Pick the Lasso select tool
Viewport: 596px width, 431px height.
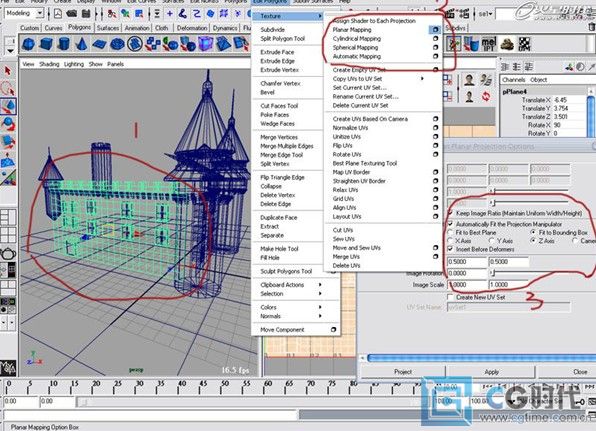(x=8, y=89)
